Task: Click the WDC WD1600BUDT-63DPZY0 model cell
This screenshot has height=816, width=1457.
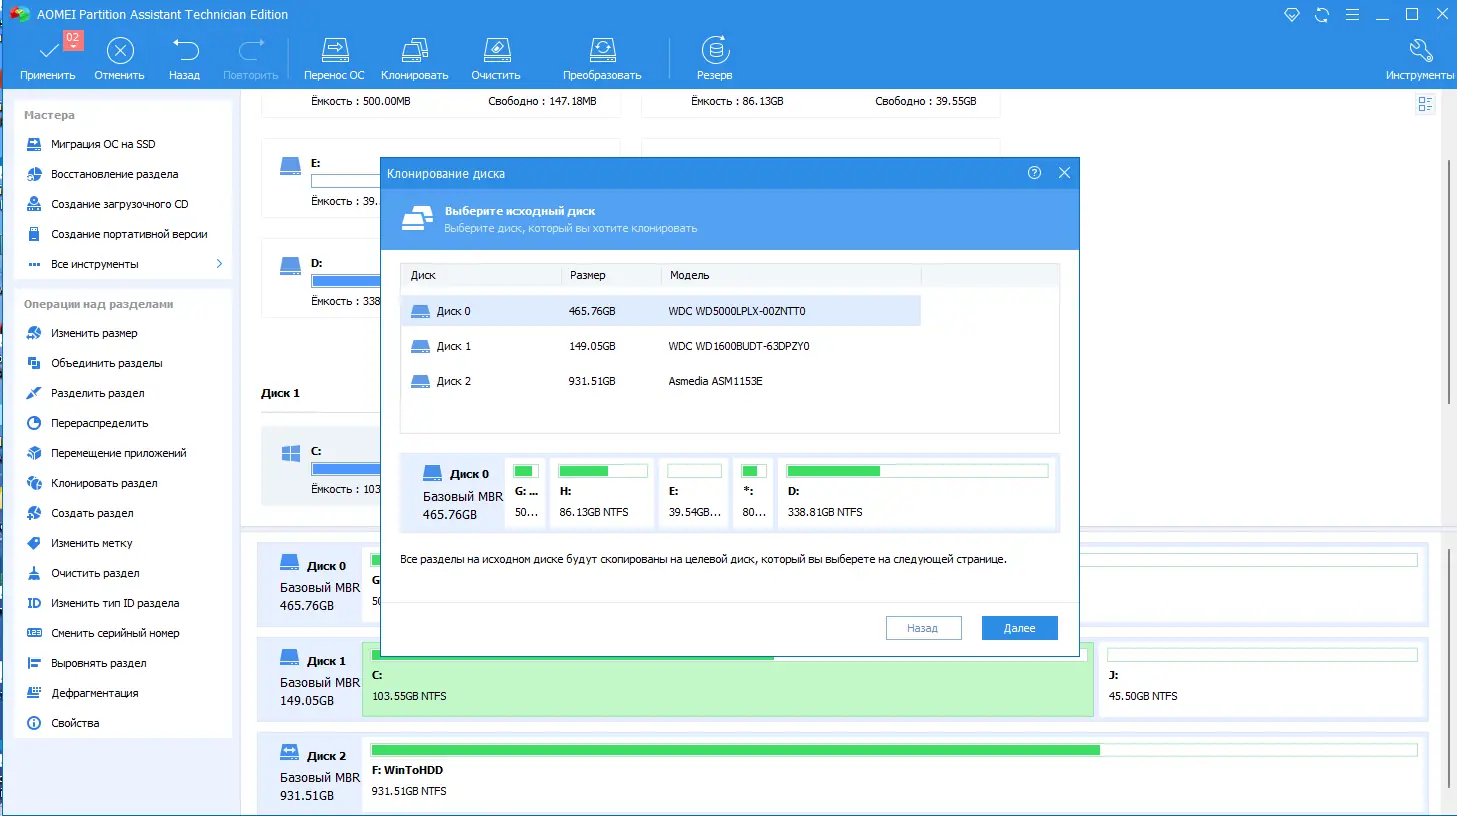Action: (739, 346)
